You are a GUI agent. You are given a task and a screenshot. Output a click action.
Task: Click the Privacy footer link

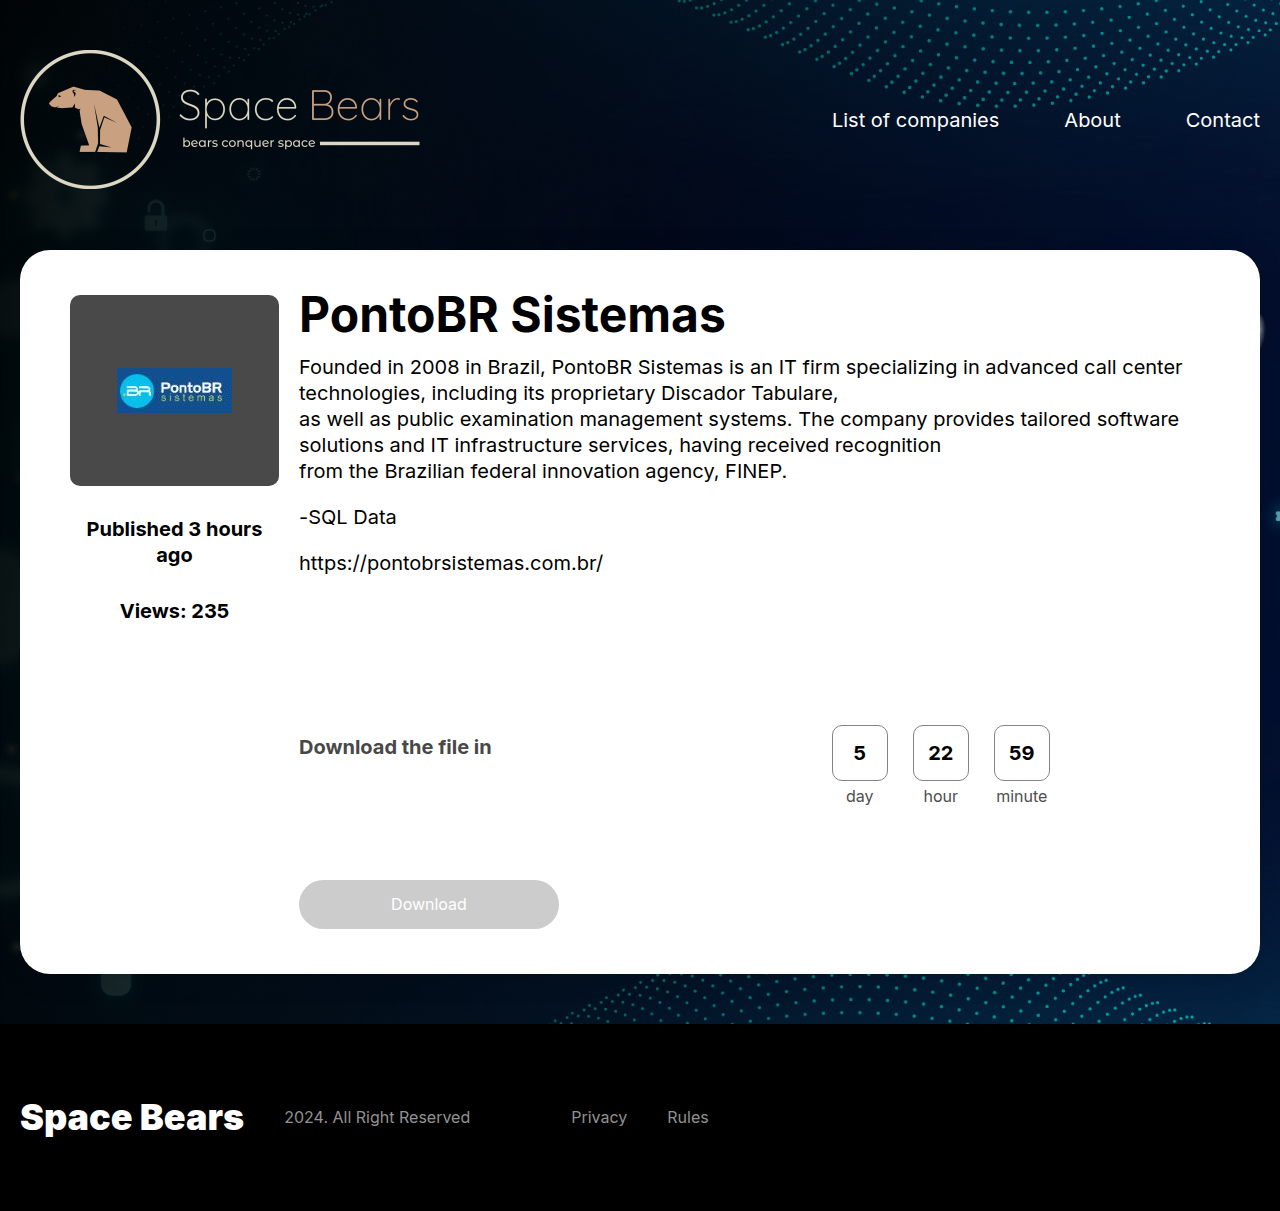click(599, 1117)
